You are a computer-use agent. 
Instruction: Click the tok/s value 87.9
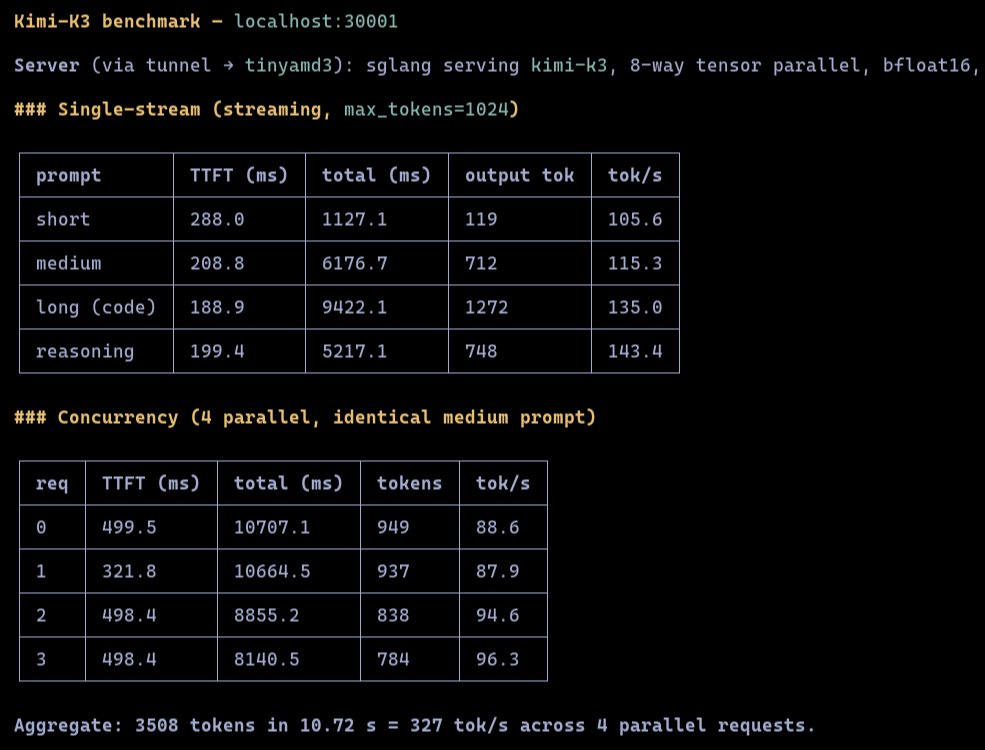click(x=498, y=571)
